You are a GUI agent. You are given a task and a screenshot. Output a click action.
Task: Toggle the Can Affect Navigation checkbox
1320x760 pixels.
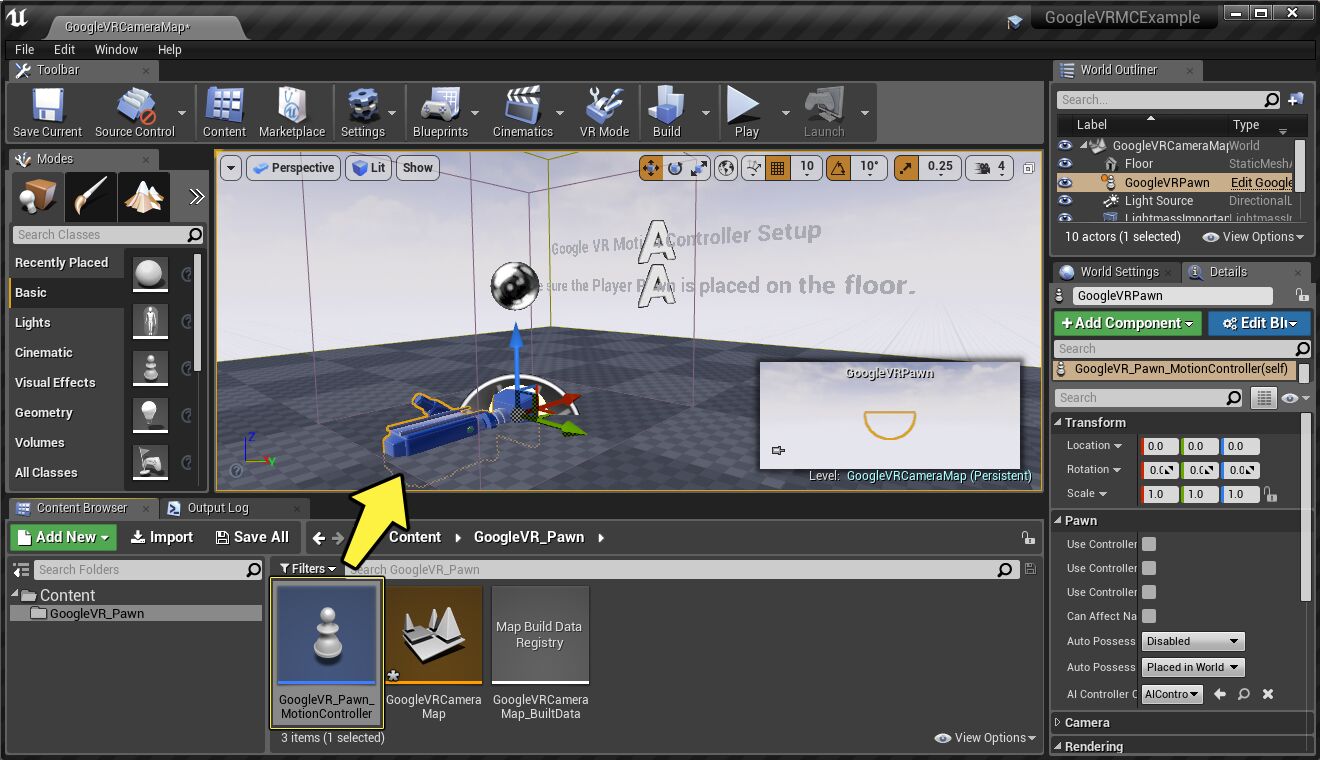click(x=1149, y=616)
